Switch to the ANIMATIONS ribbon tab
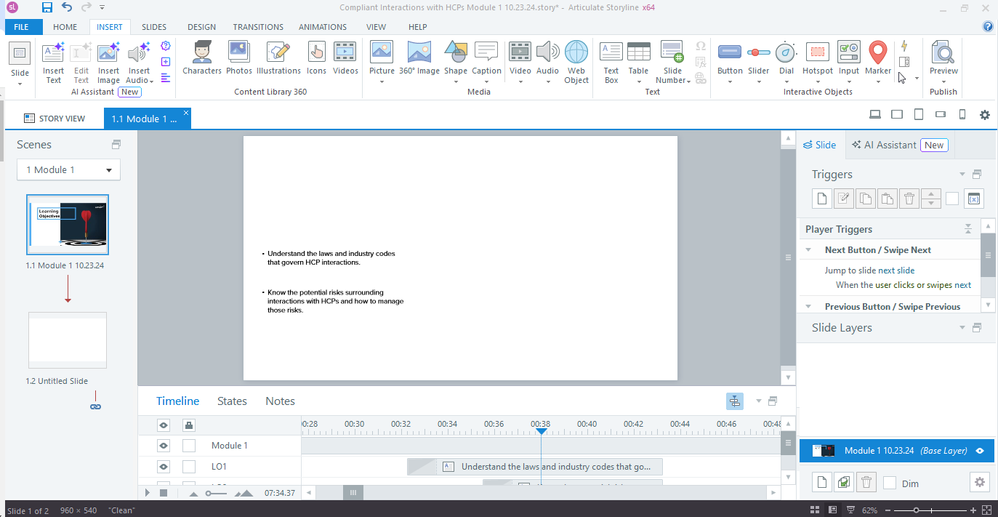The height and width of the screenshot is (517, 998). (x=322, y=27)
